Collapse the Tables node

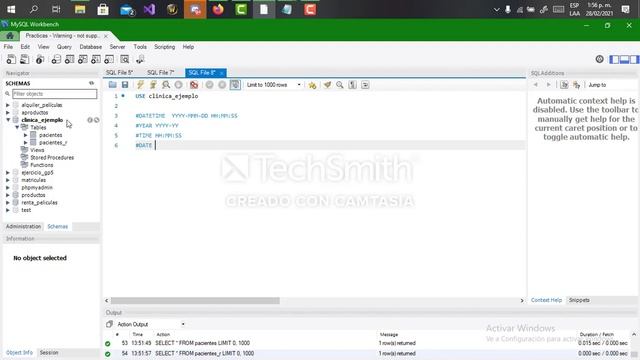pos(17,127)
